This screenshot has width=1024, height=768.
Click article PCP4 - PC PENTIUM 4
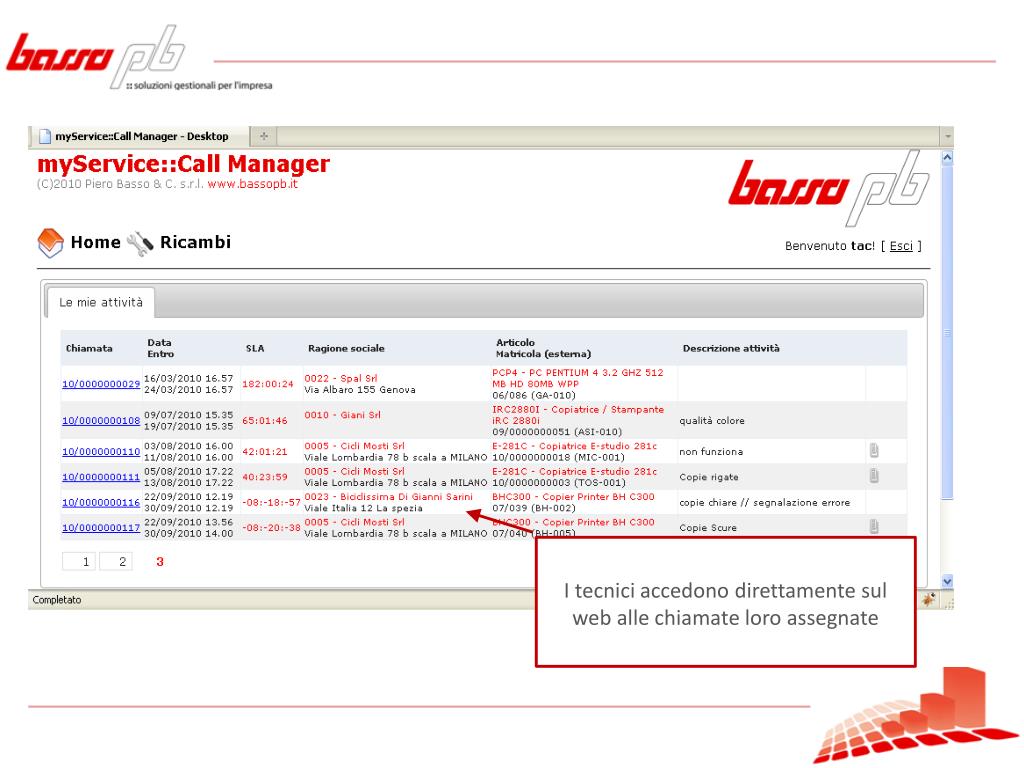(x=578, y=378)
